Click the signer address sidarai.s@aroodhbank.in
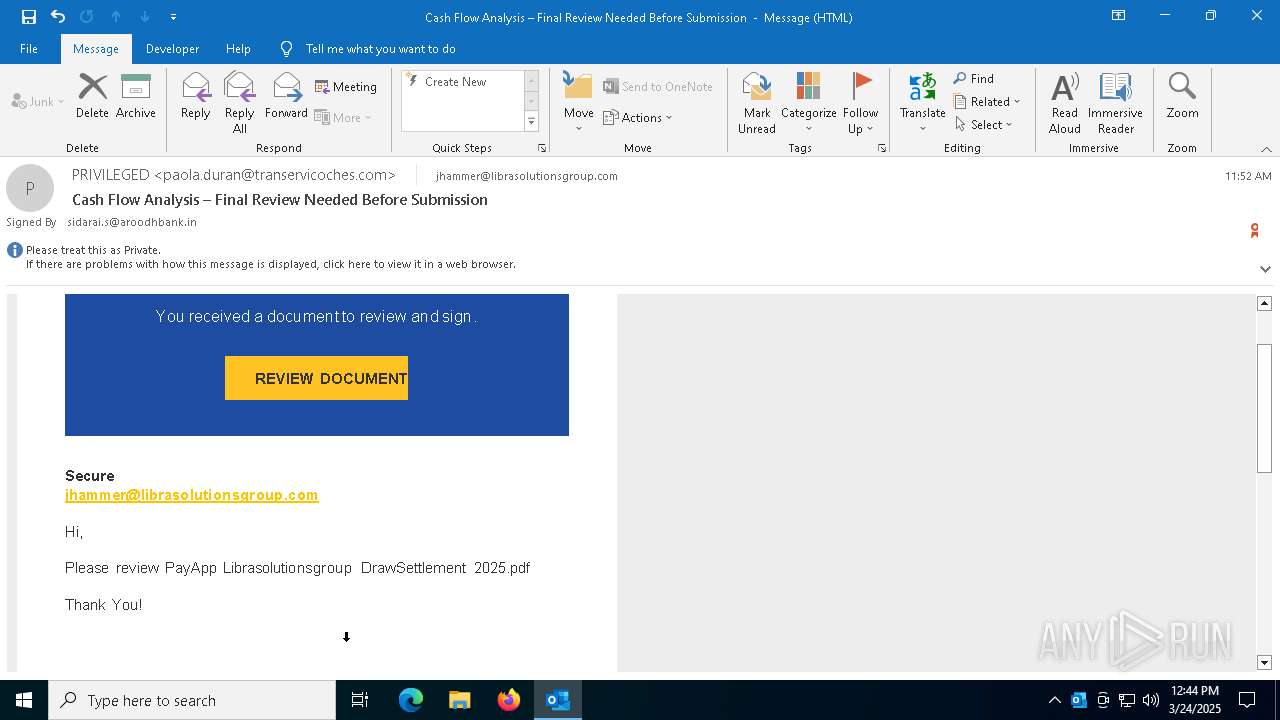 click(131, 222)
